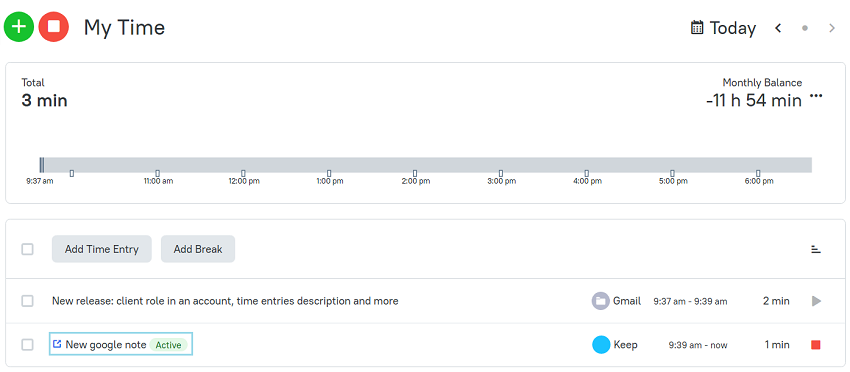
Task: Click the Gmail project label
Action: pyautogui.click(x=627, y=301)
